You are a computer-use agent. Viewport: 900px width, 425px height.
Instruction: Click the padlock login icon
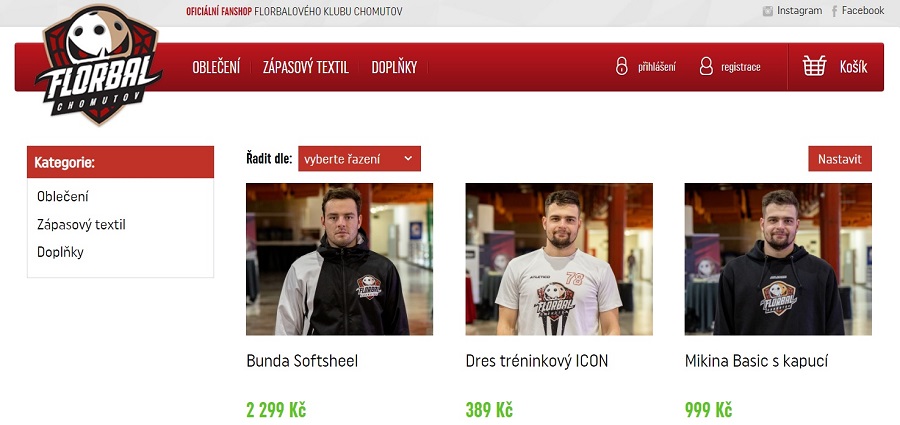pos(622,66)
